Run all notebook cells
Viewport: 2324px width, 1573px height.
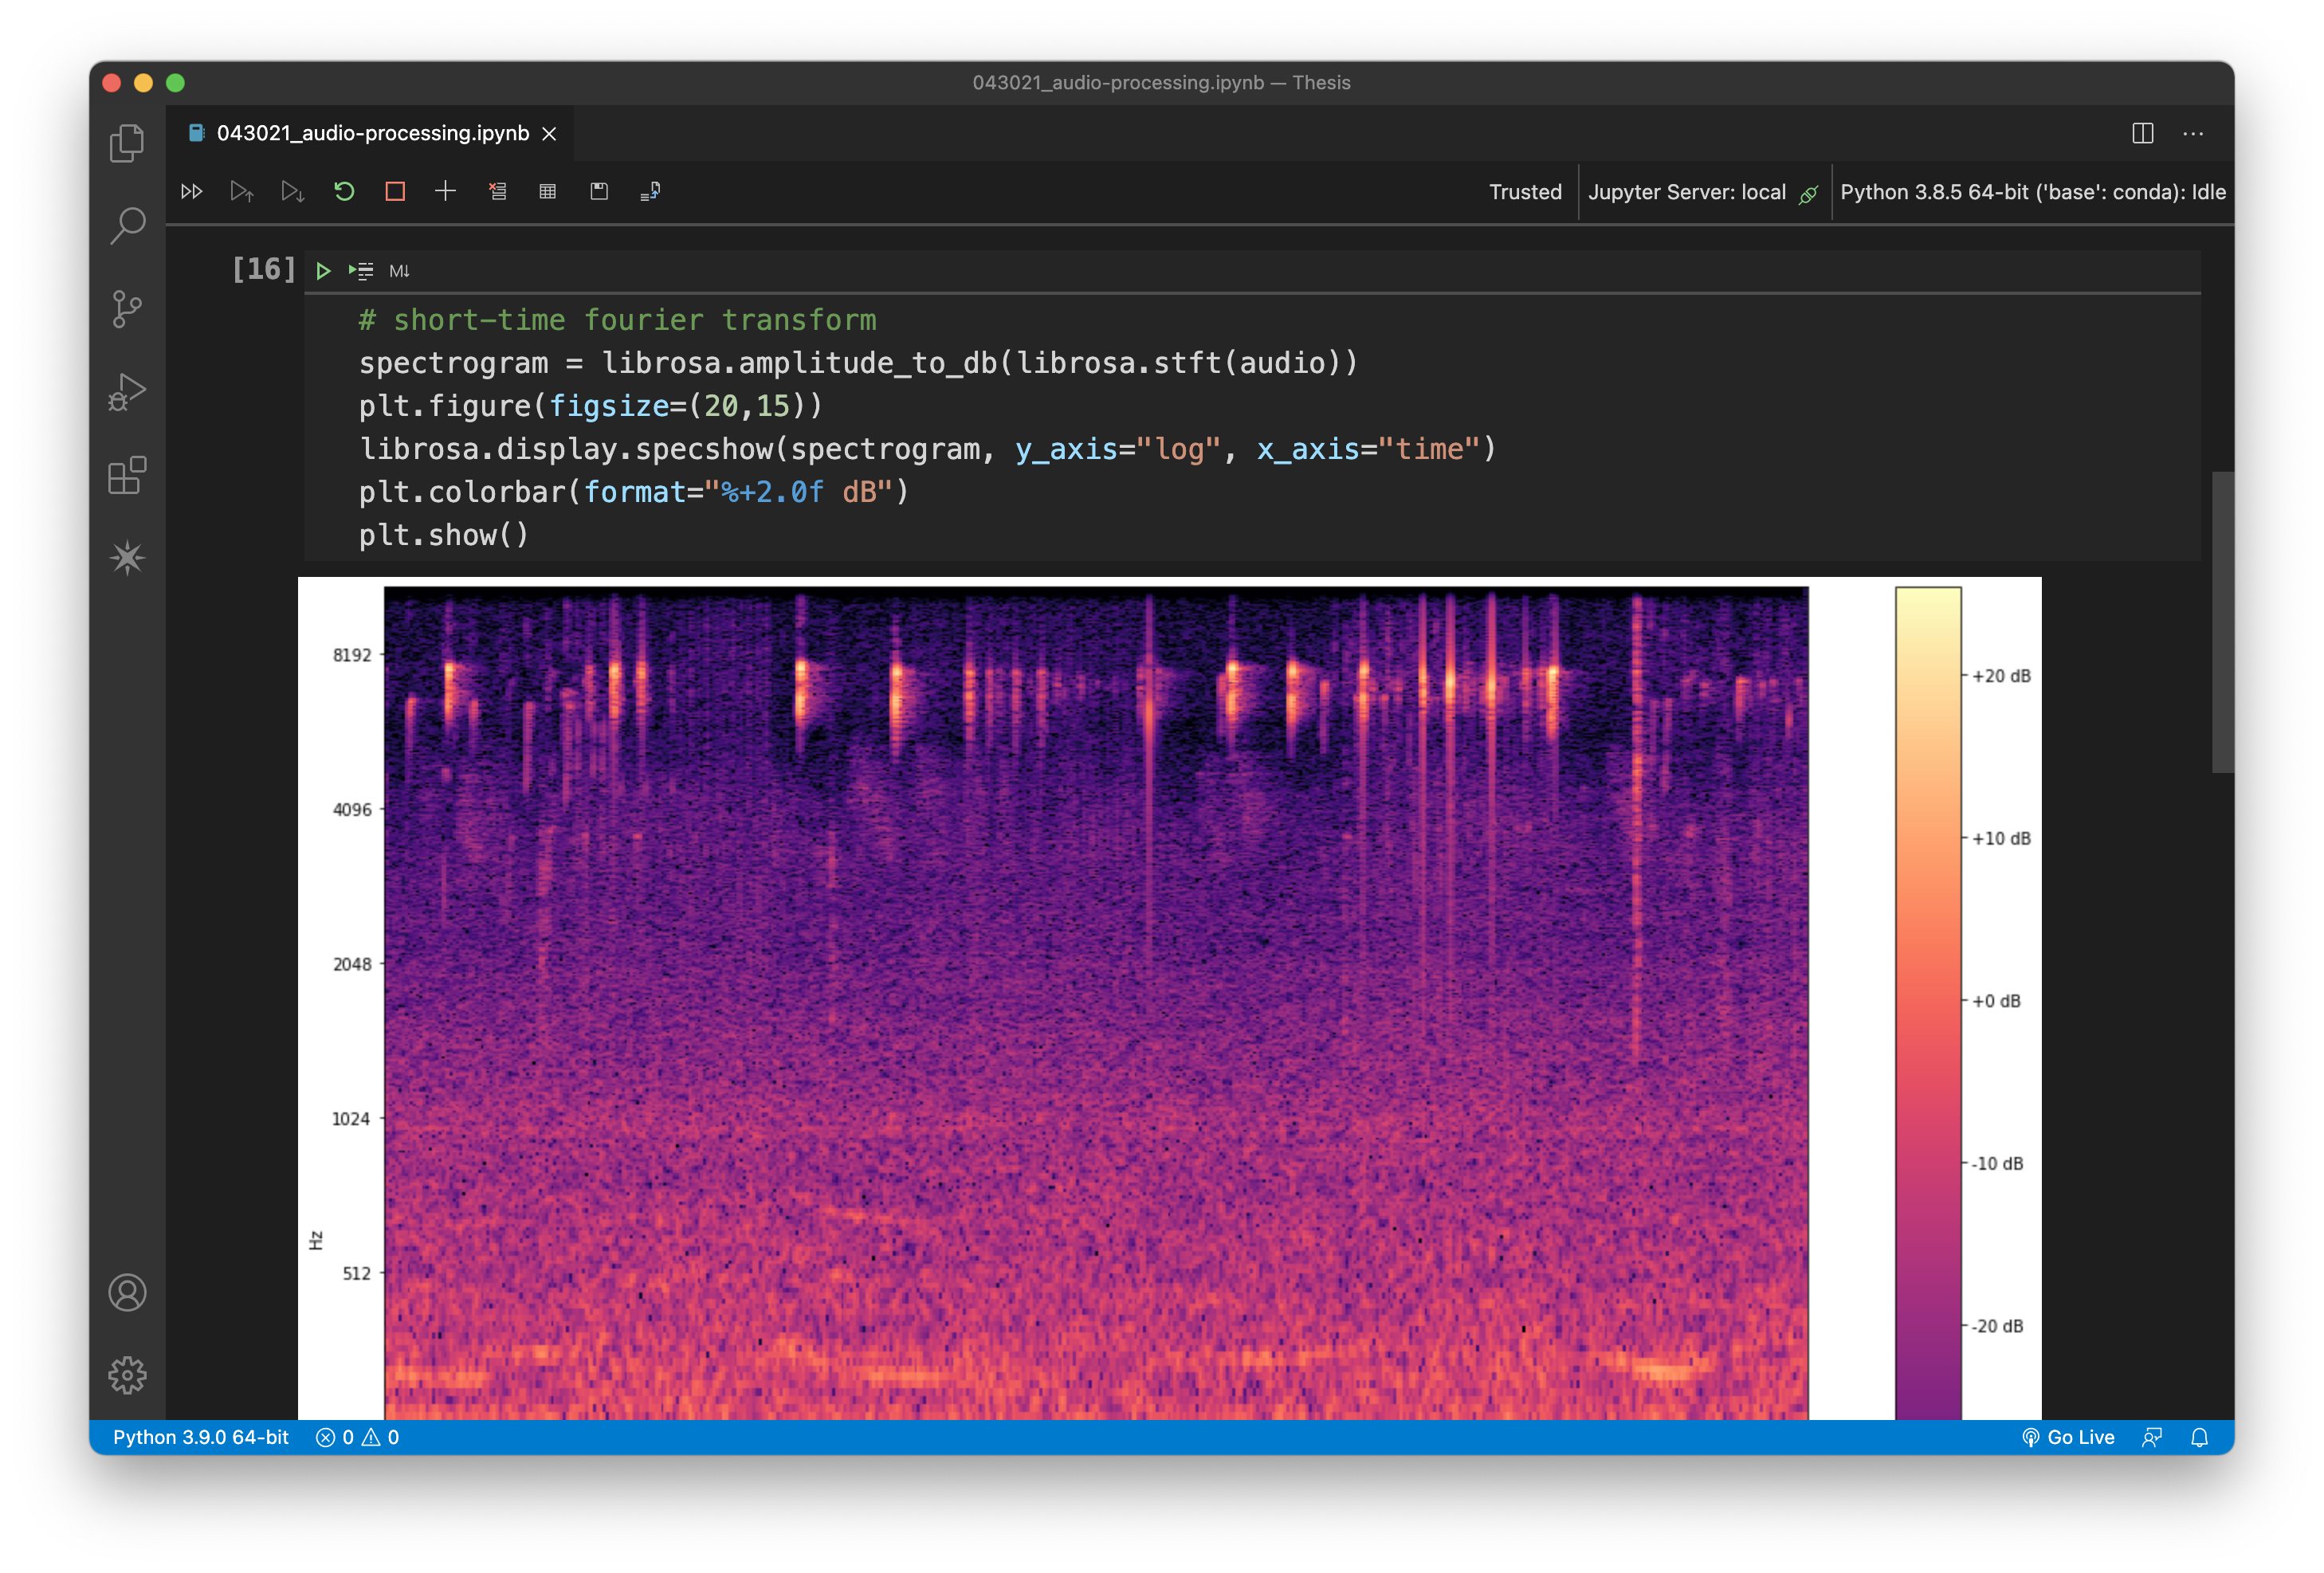[191, 191]
